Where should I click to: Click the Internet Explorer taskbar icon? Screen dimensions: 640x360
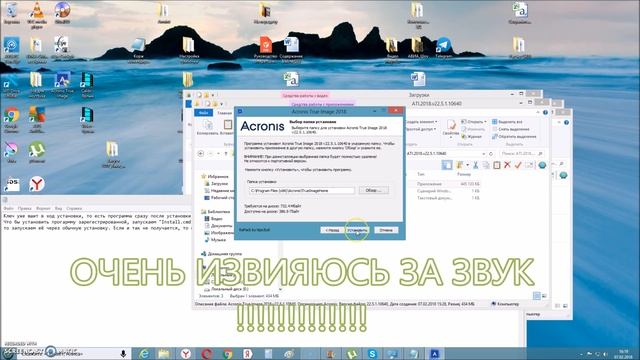click(x=144, y=353)
